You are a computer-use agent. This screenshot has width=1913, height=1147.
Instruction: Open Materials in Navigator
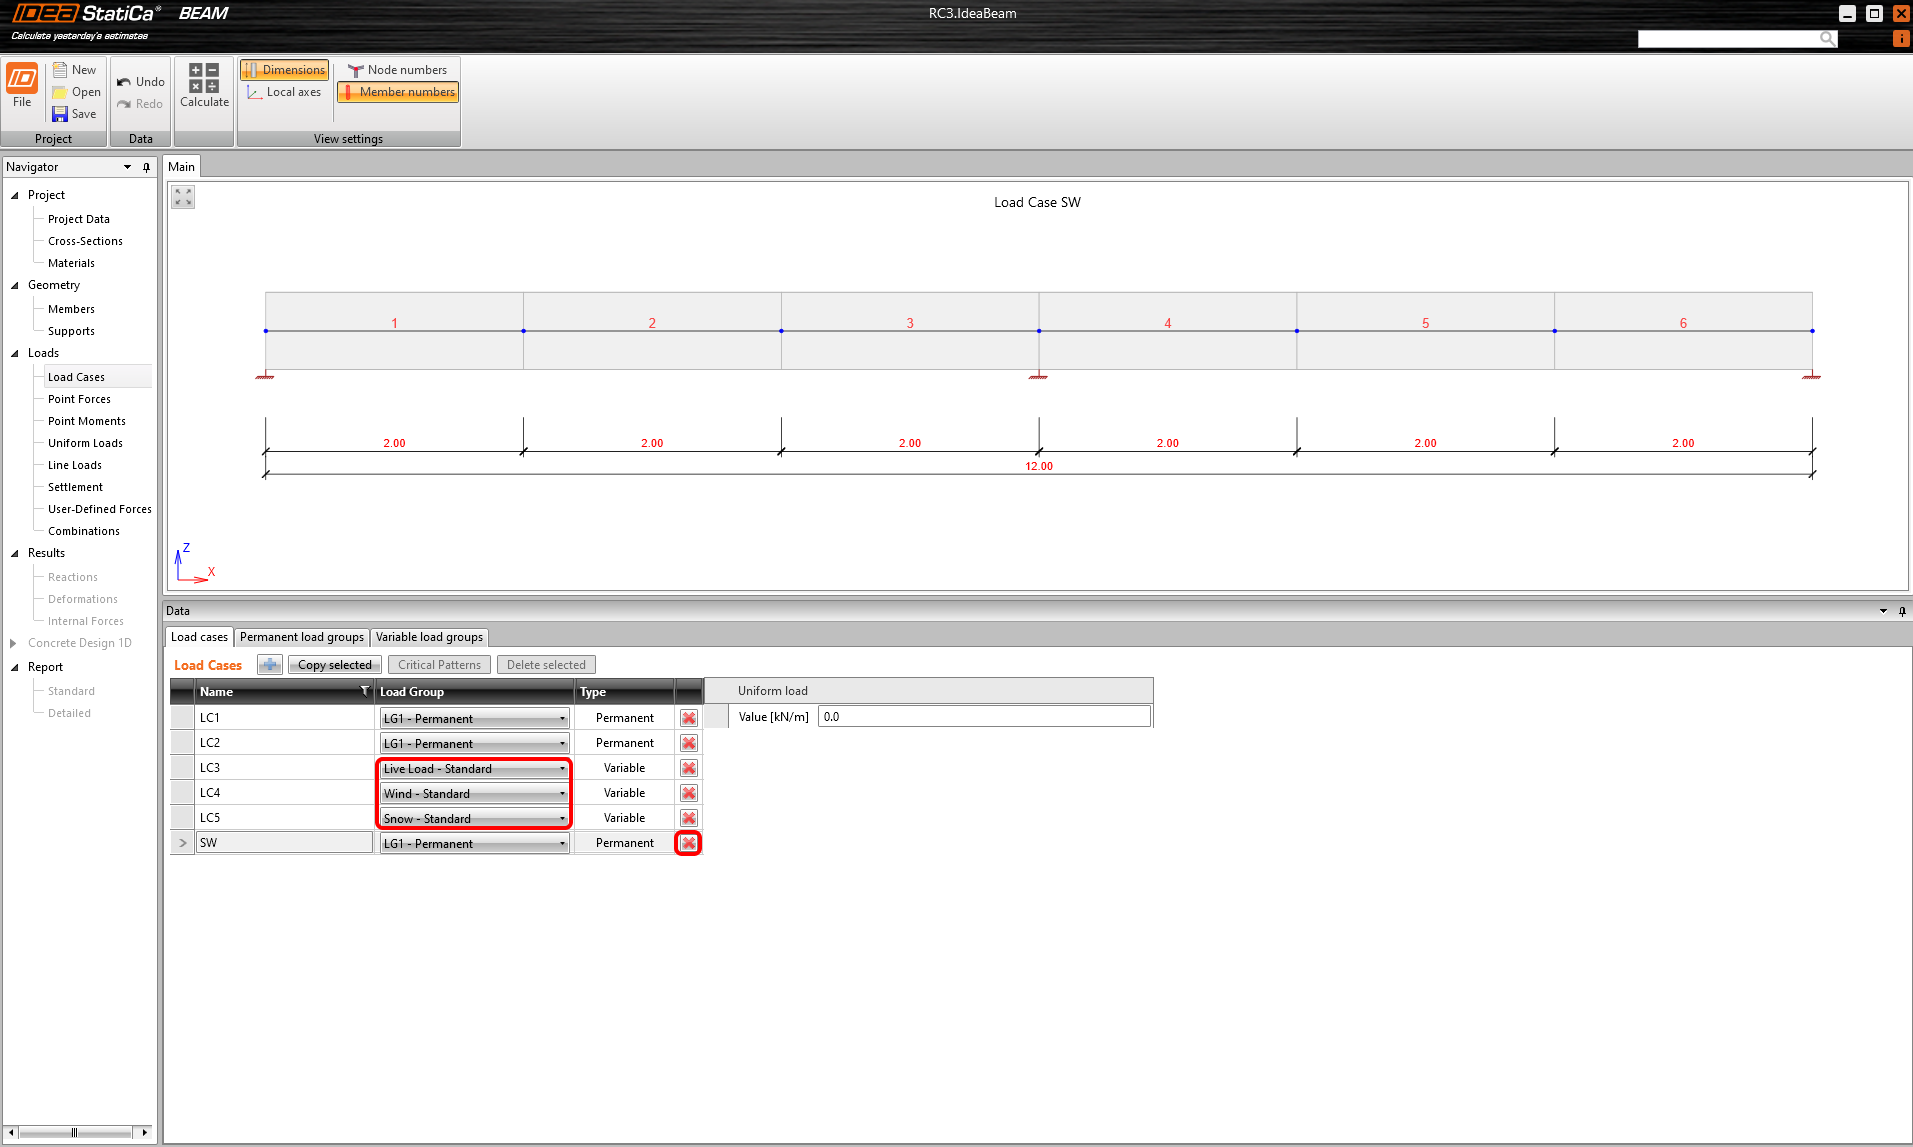[x=71, y=263]
